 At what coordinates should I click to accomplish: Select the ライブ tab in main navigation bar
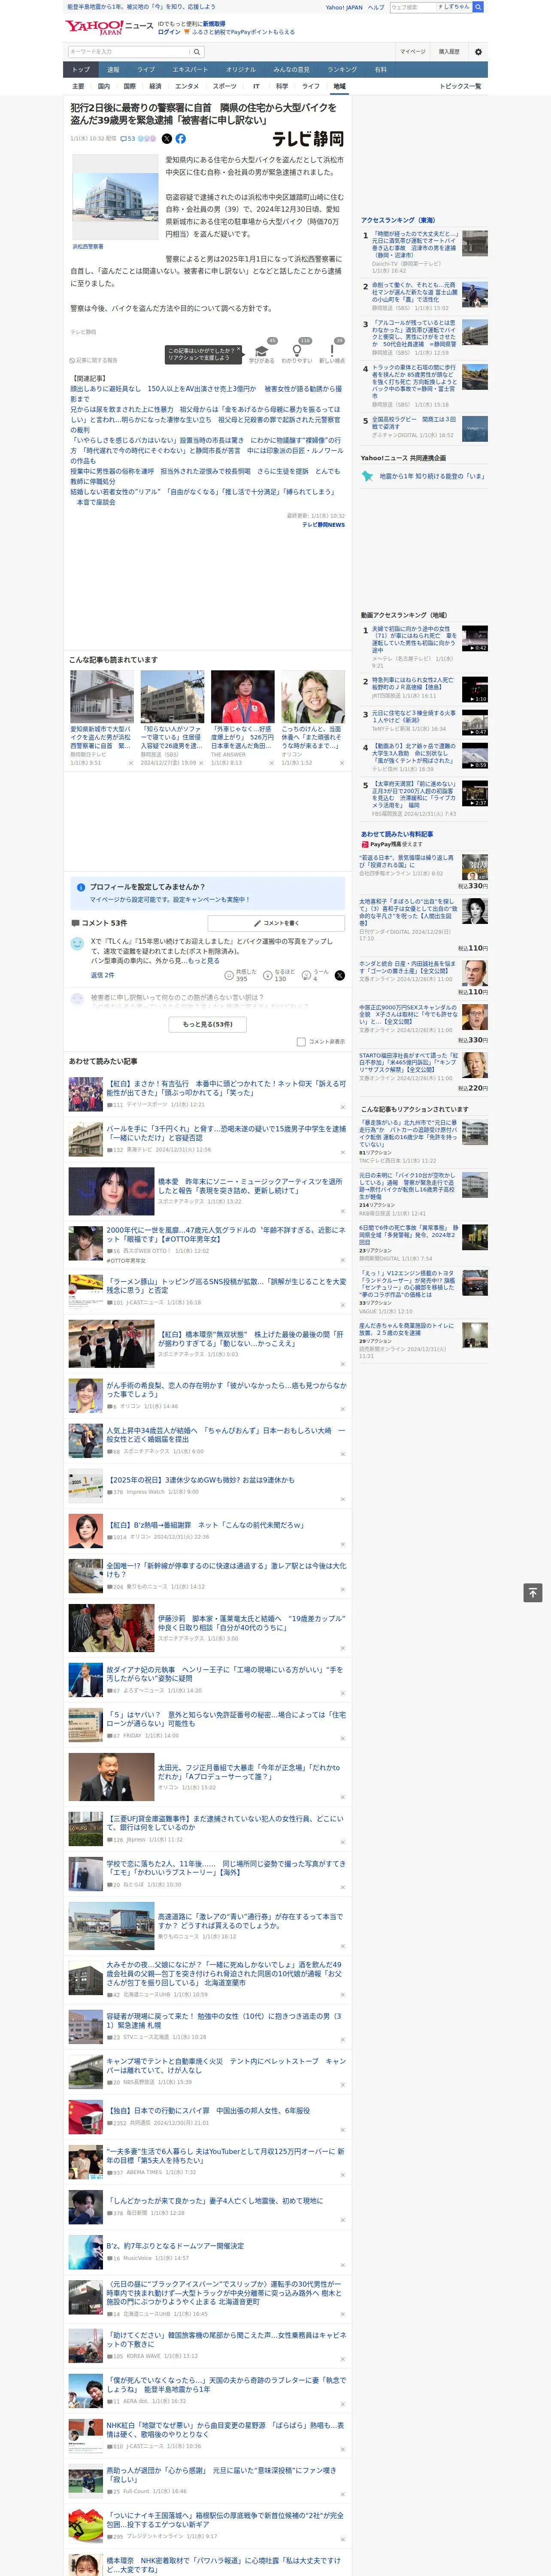146,70
